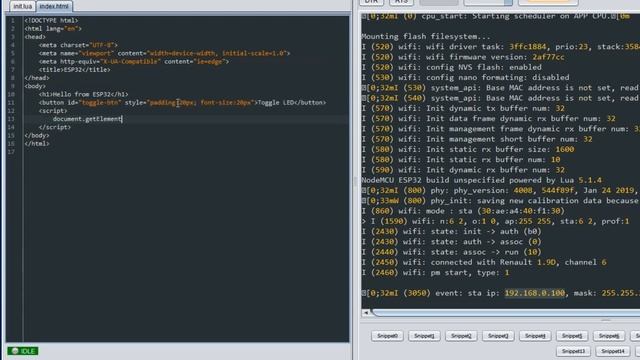This screenshot has width=640, height=360.
Task: Click config nano formating disabled line
Action: (465, 78)
